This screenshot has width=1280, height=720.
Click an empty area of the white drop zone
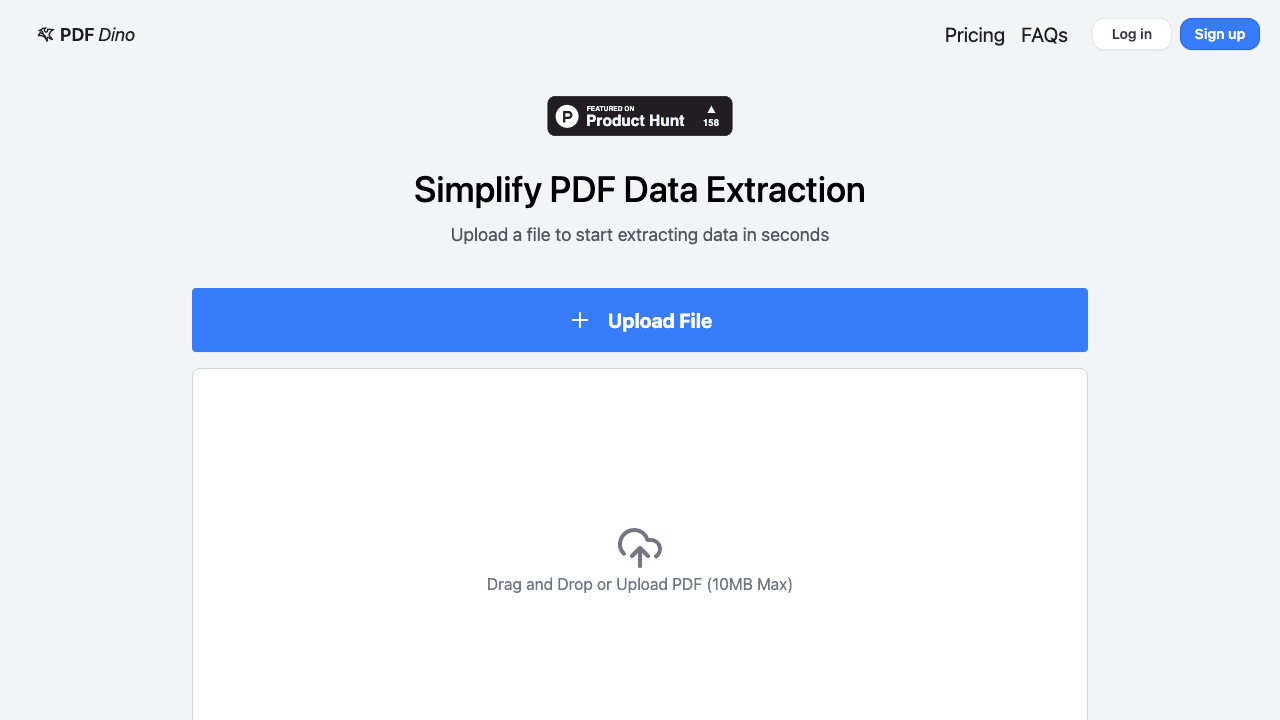click(400, 450)
